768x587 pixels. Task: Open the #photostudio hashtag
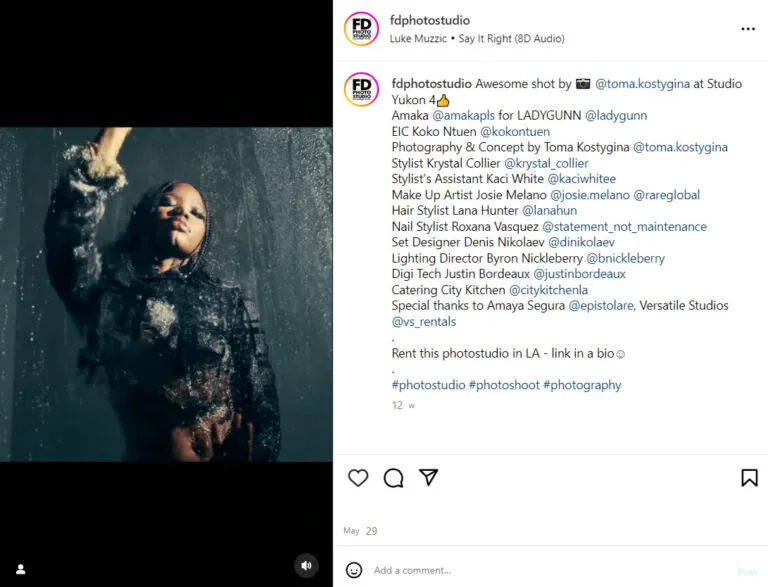point(428,385)
